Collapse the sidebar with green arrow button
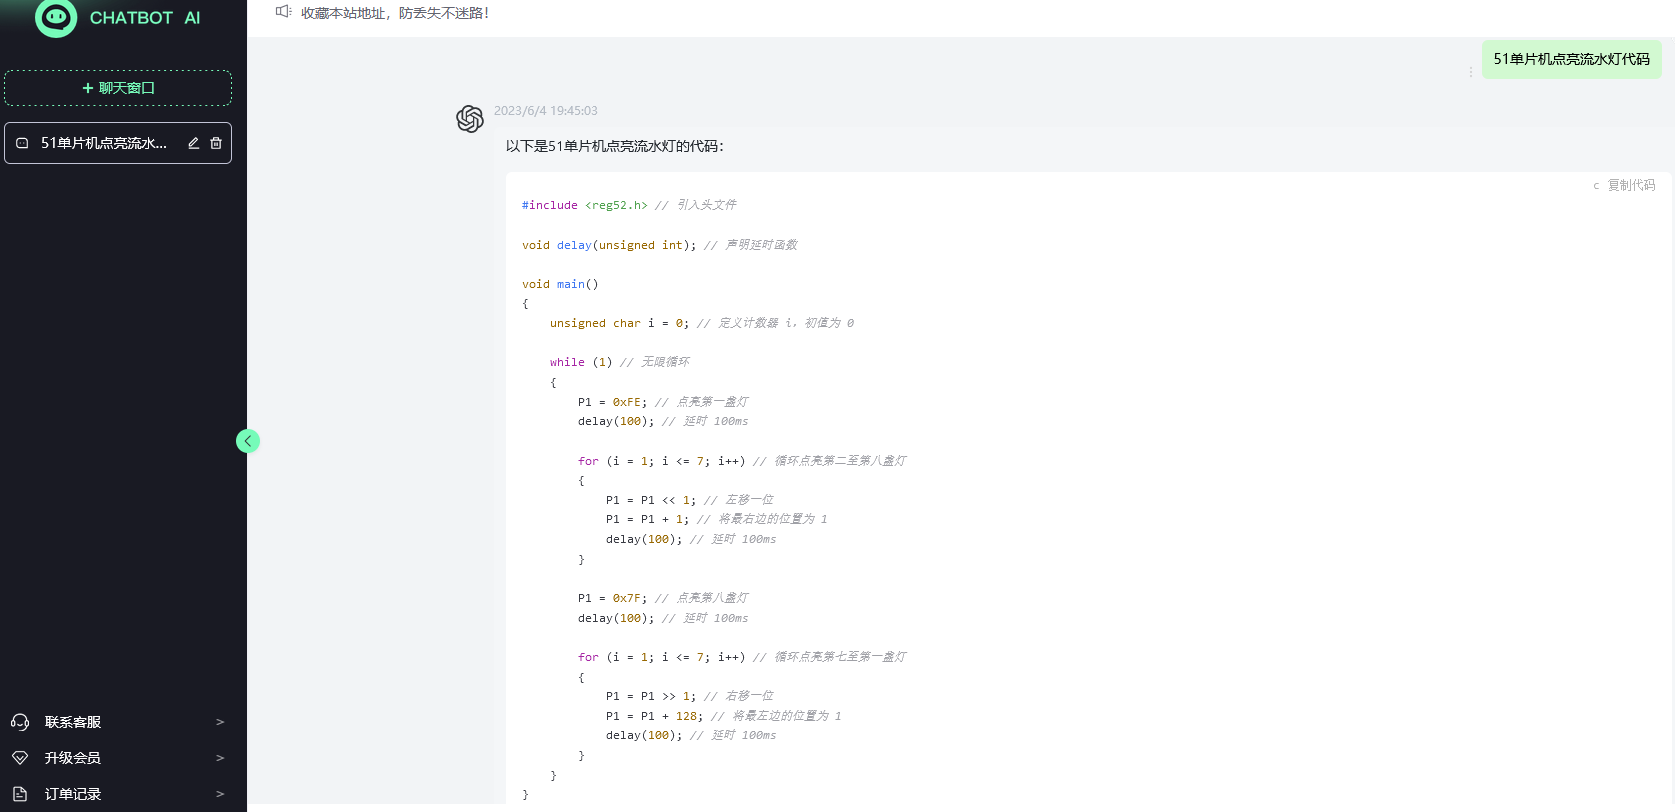Viewport: 1675px width, 812px height. (248, 441)
